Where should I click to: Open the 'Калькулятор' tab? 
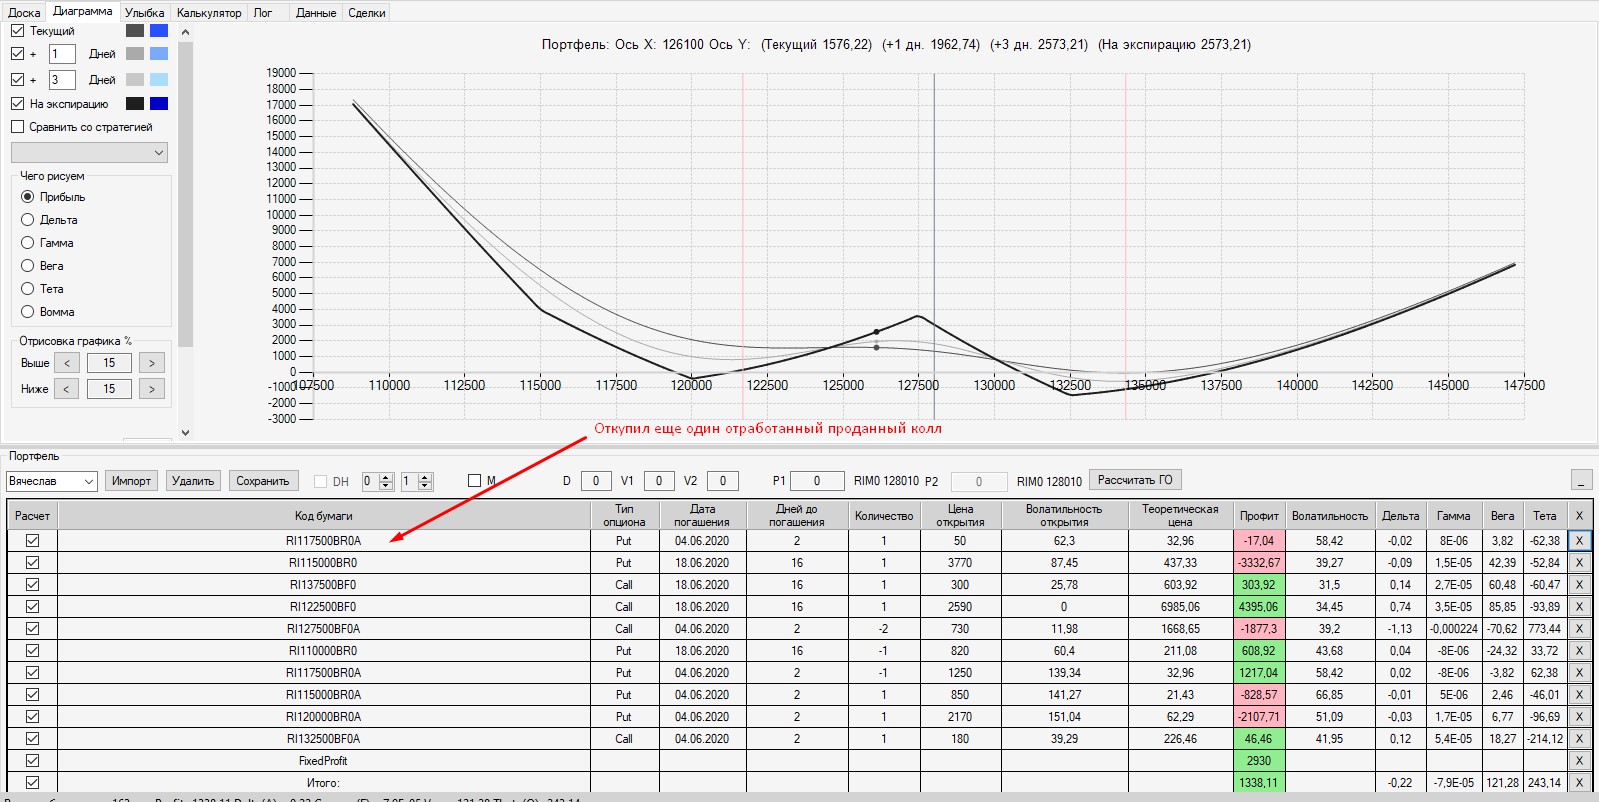(209, 13)
